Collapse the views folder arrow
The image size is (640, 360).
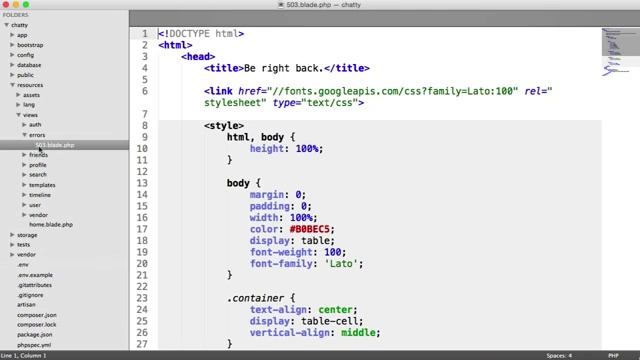[18, 115]
